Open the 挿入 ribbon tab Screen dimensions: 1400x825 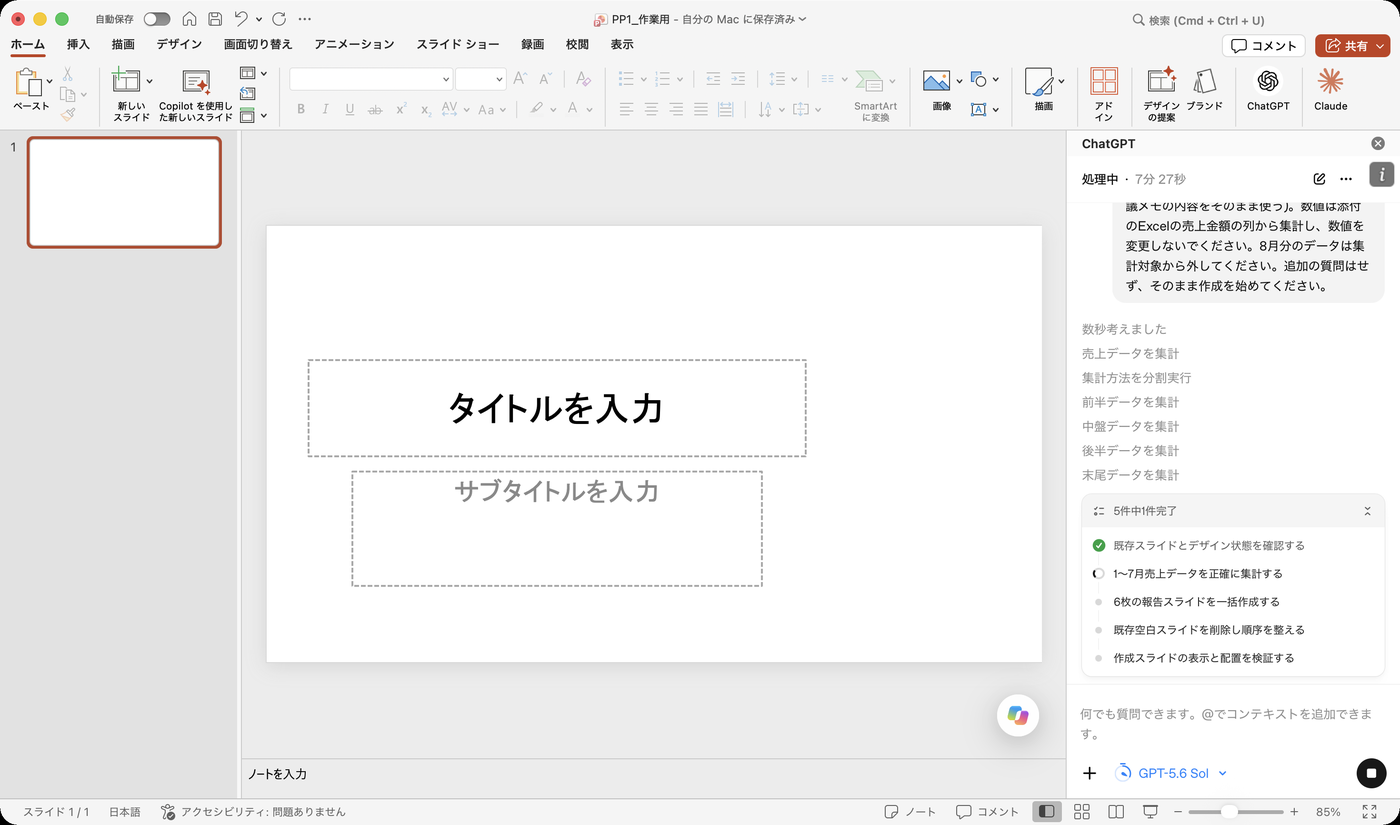[78, 44]
